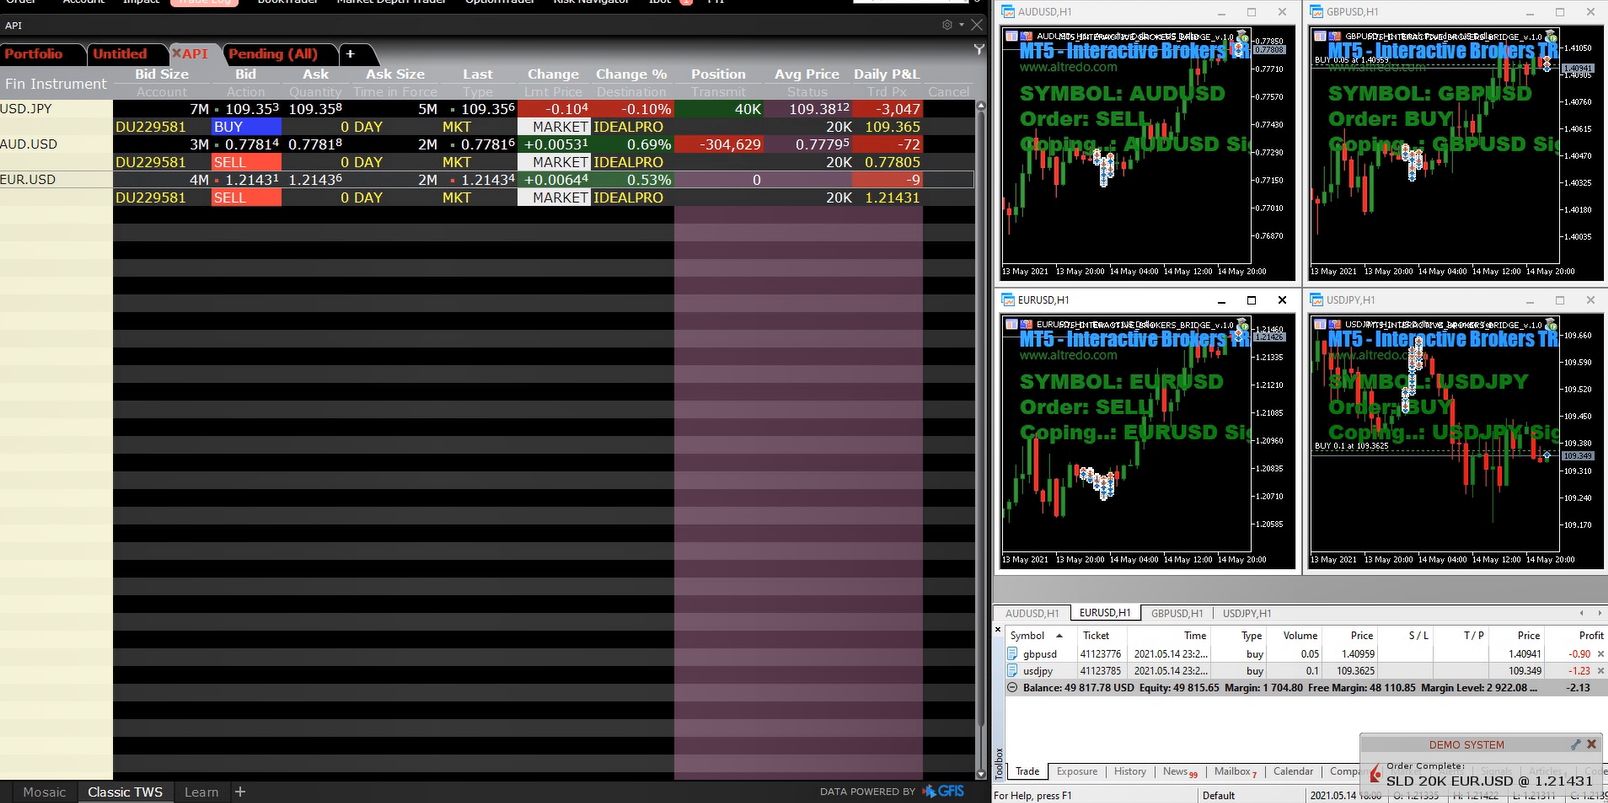Maximize the EURUSD,H1 chart window
This screenshot has height=803, width=1608.
(x=1251, y=300)
